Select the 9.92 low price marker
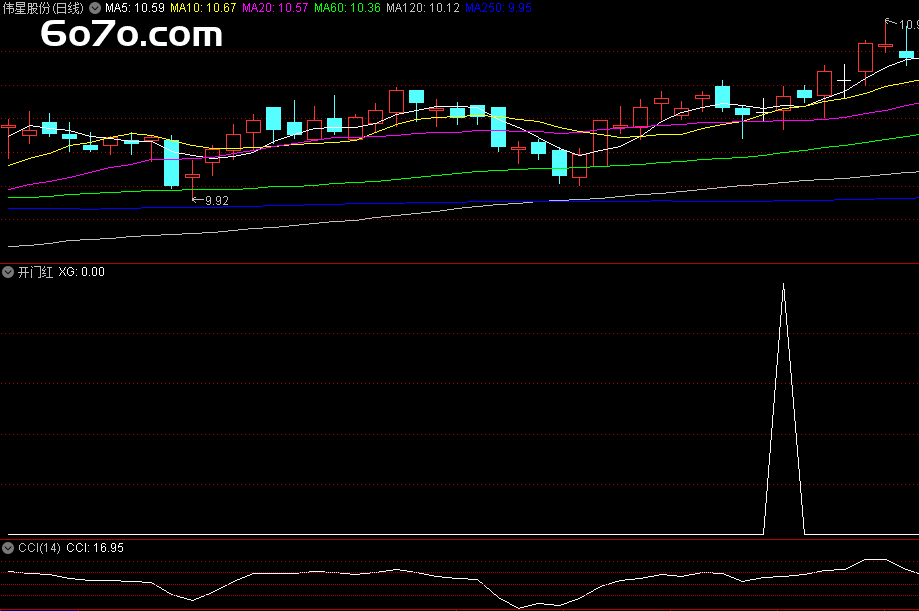 pyautogui.click(x=211, y=201)
